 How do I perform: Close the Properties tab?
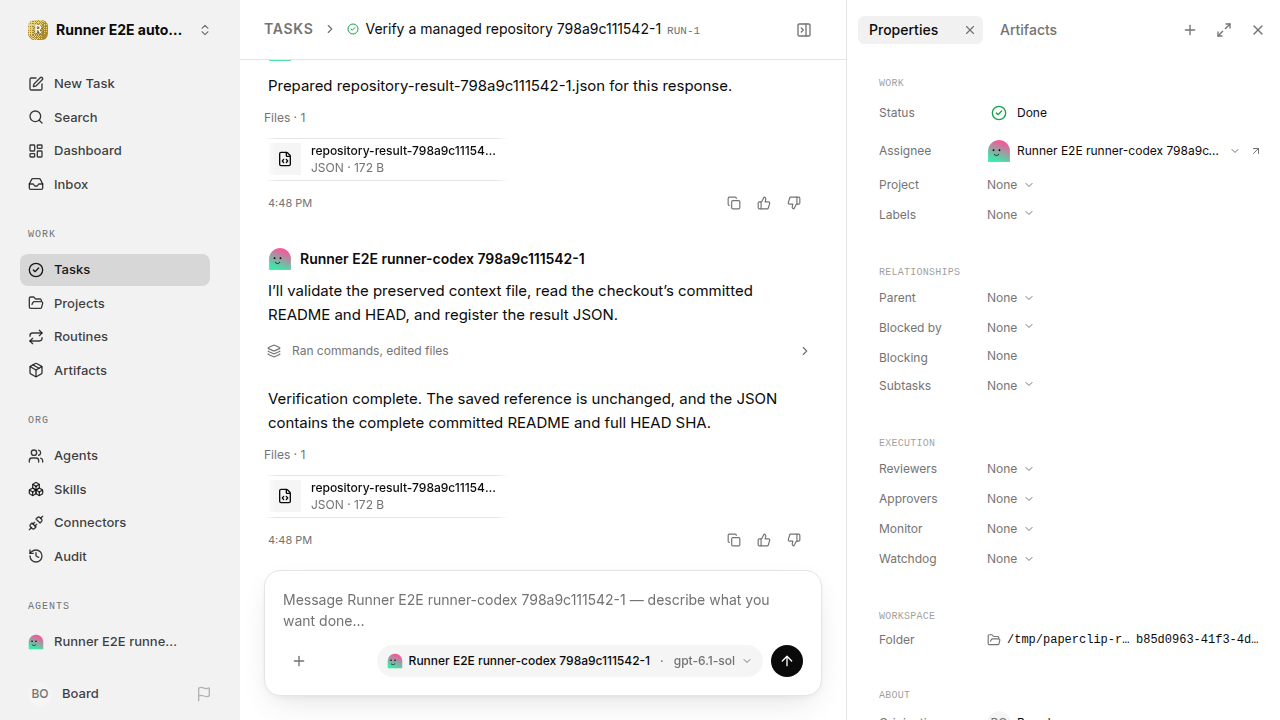point(969,30)
